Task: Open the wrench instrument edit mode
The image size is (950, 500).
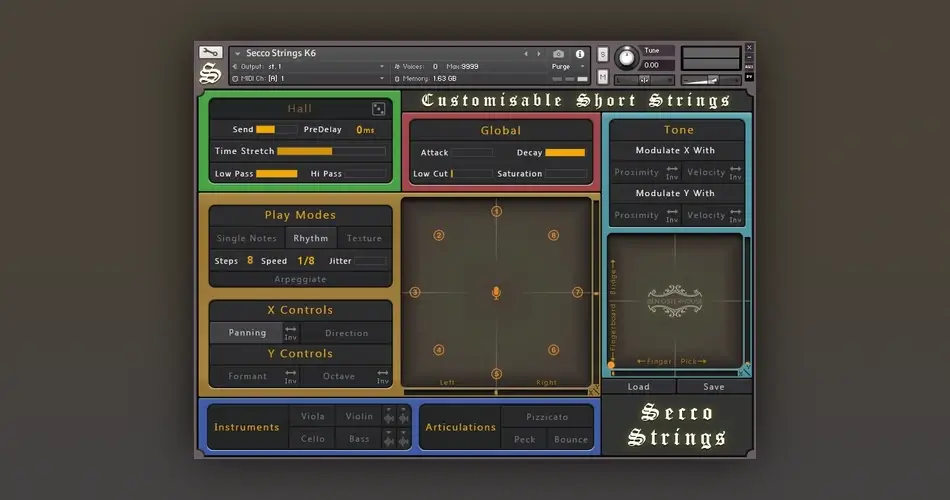Action: (211, 53)
